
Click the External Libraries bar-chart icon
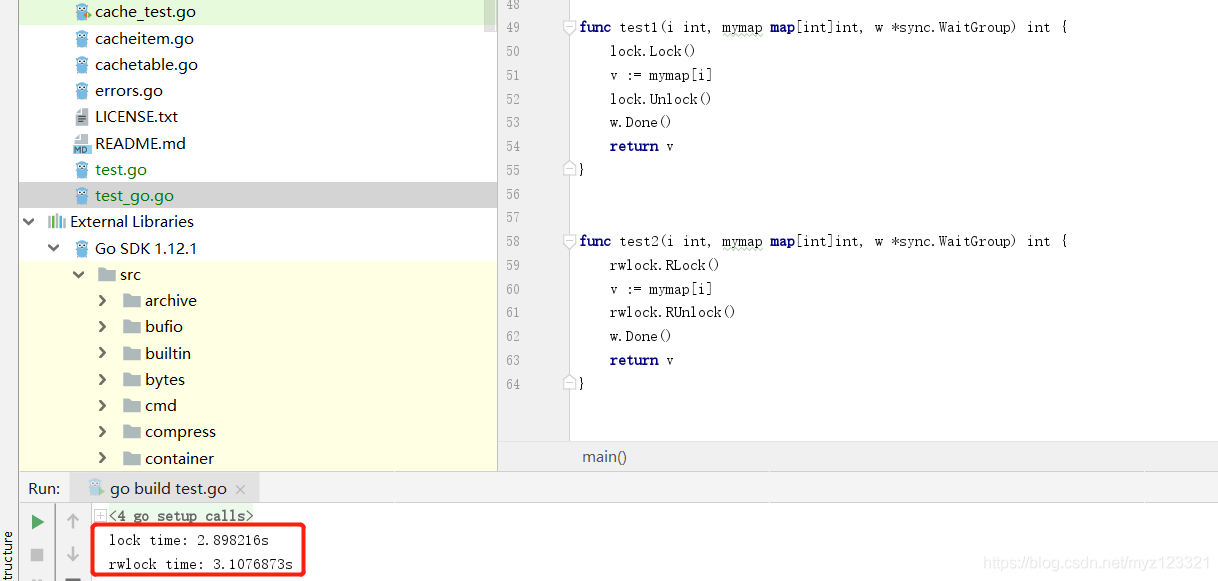tap(57, 221)
